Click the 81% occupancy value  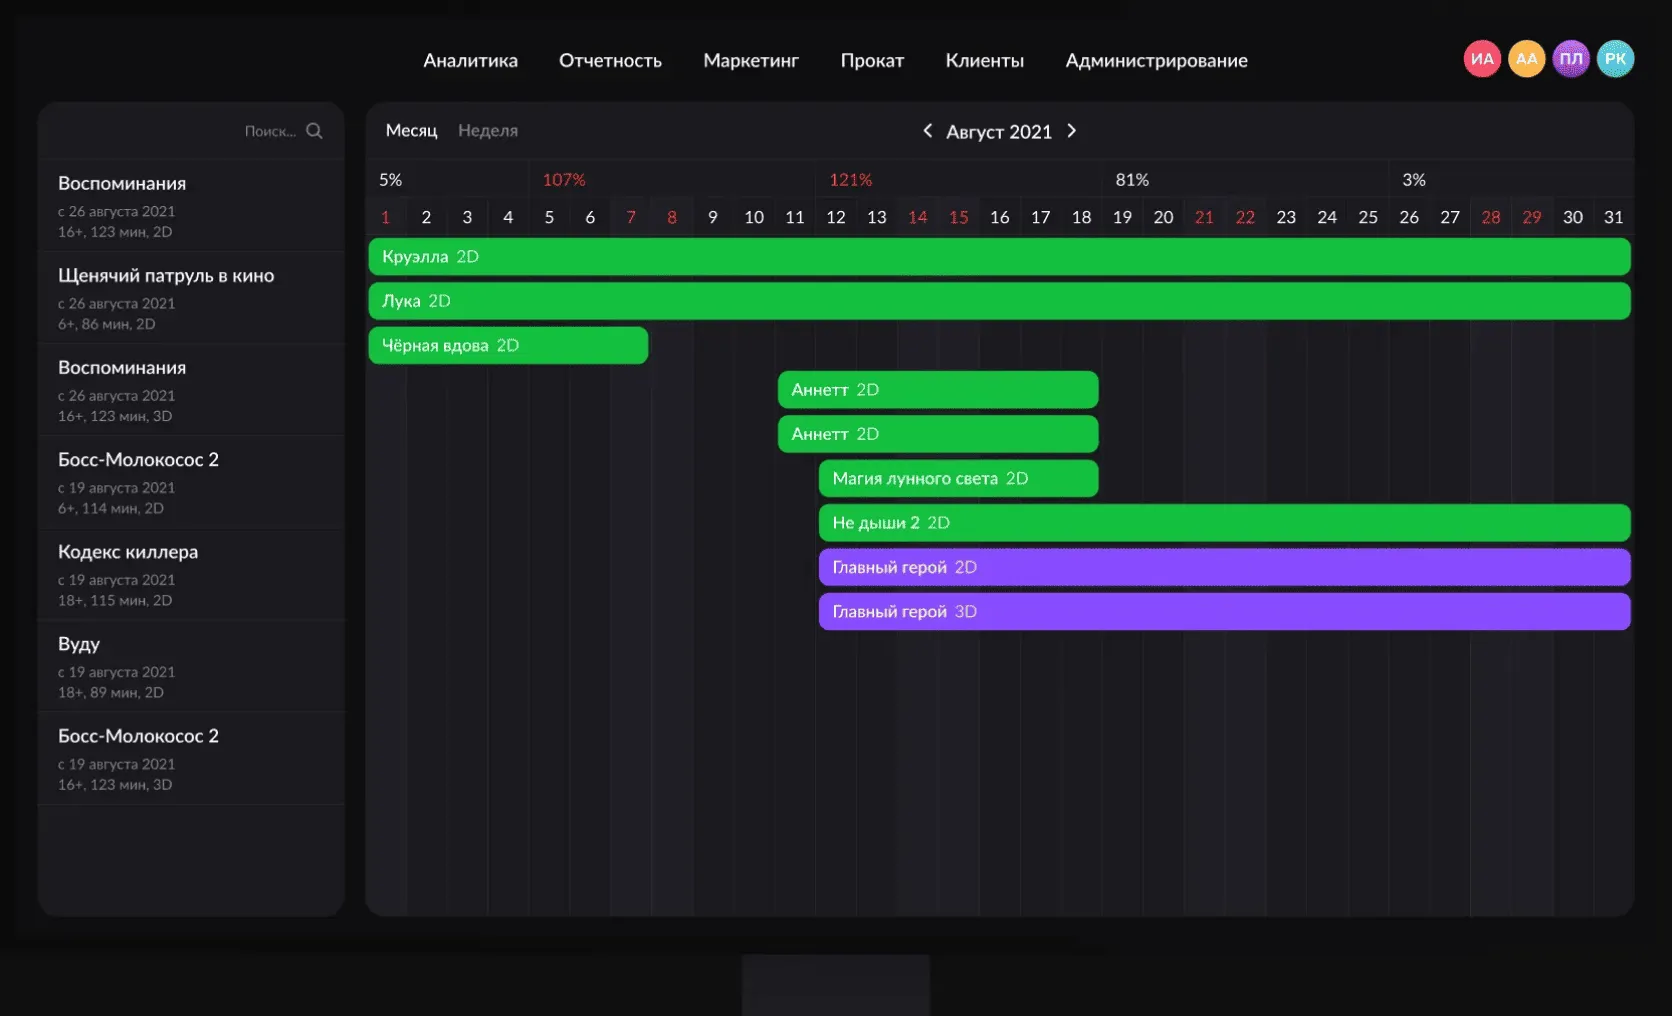pyautogui.click(x=1132, y=180)
